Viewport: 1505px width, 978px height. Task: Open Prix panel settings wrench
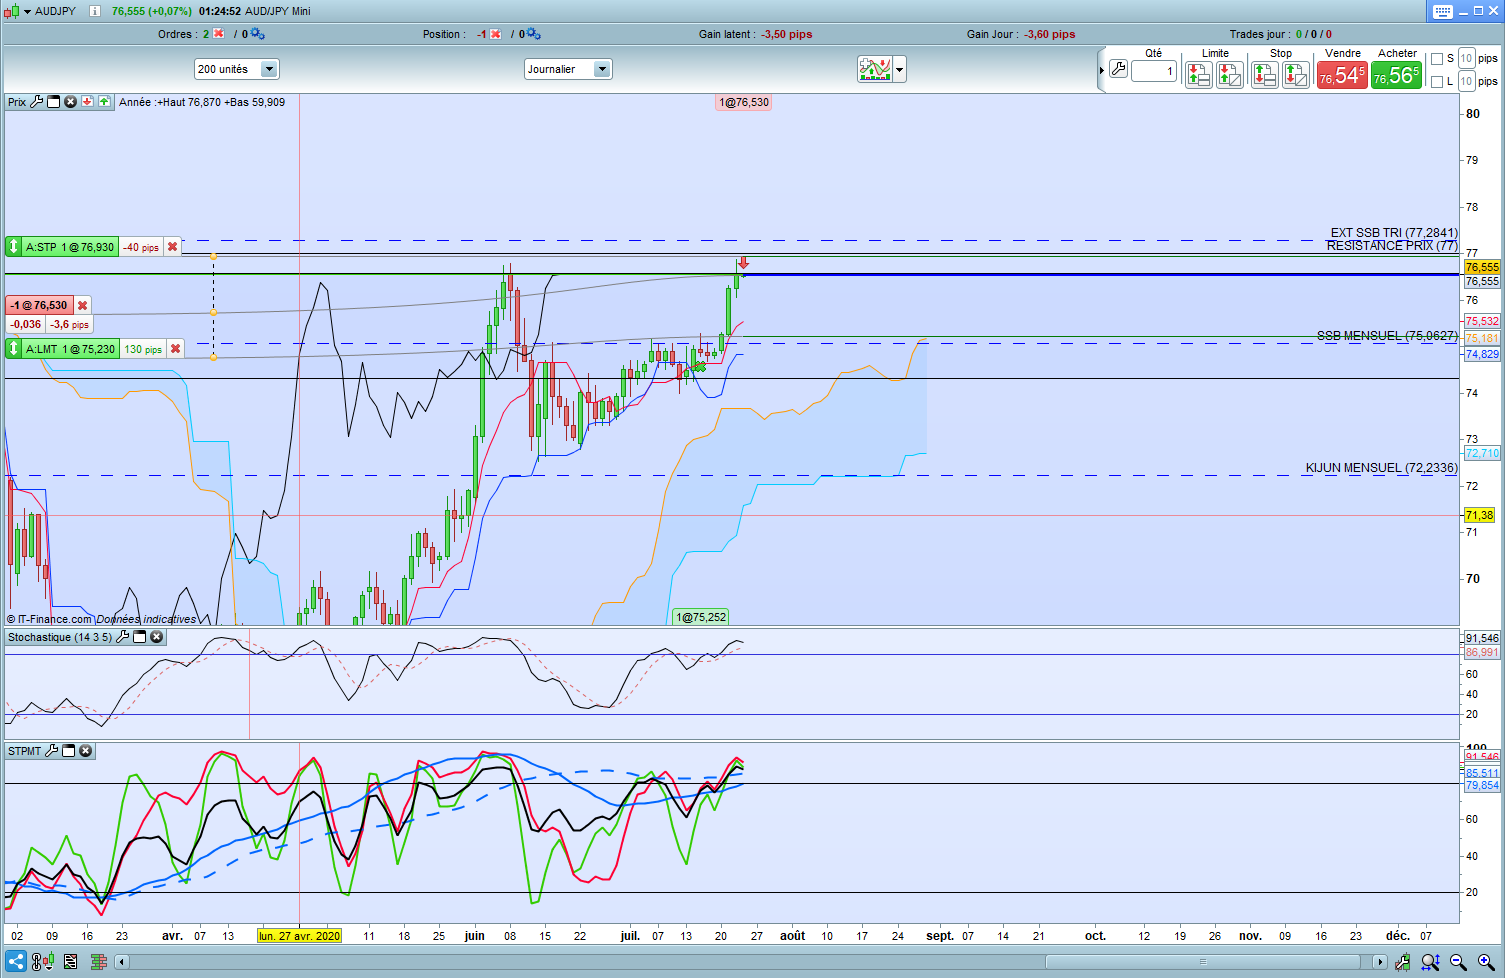(37, 102)
